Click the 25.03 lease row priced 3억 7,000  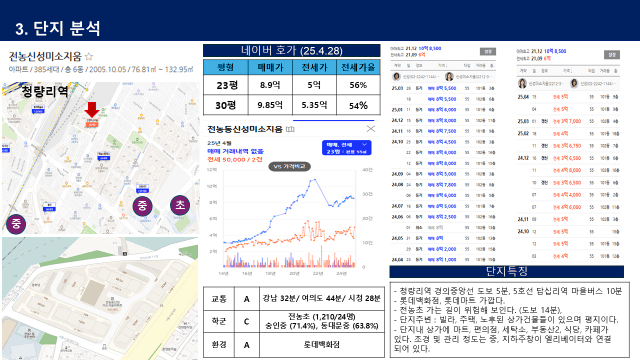click(x=569, y=121)
